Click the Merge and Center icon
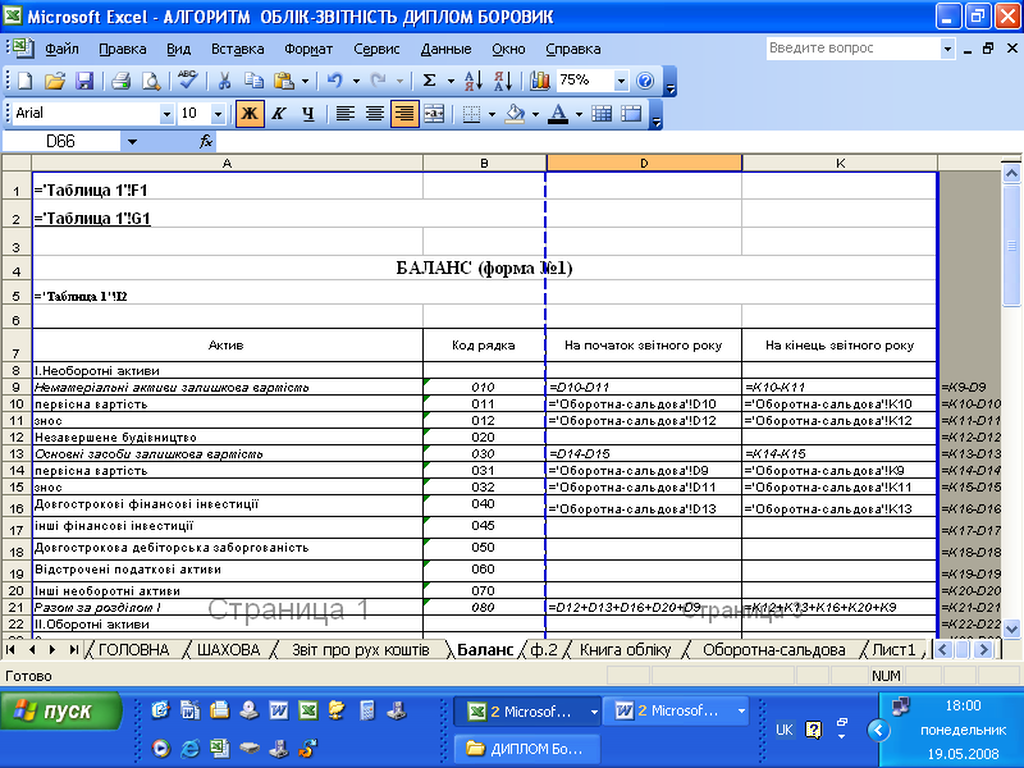 click(434, 114)
